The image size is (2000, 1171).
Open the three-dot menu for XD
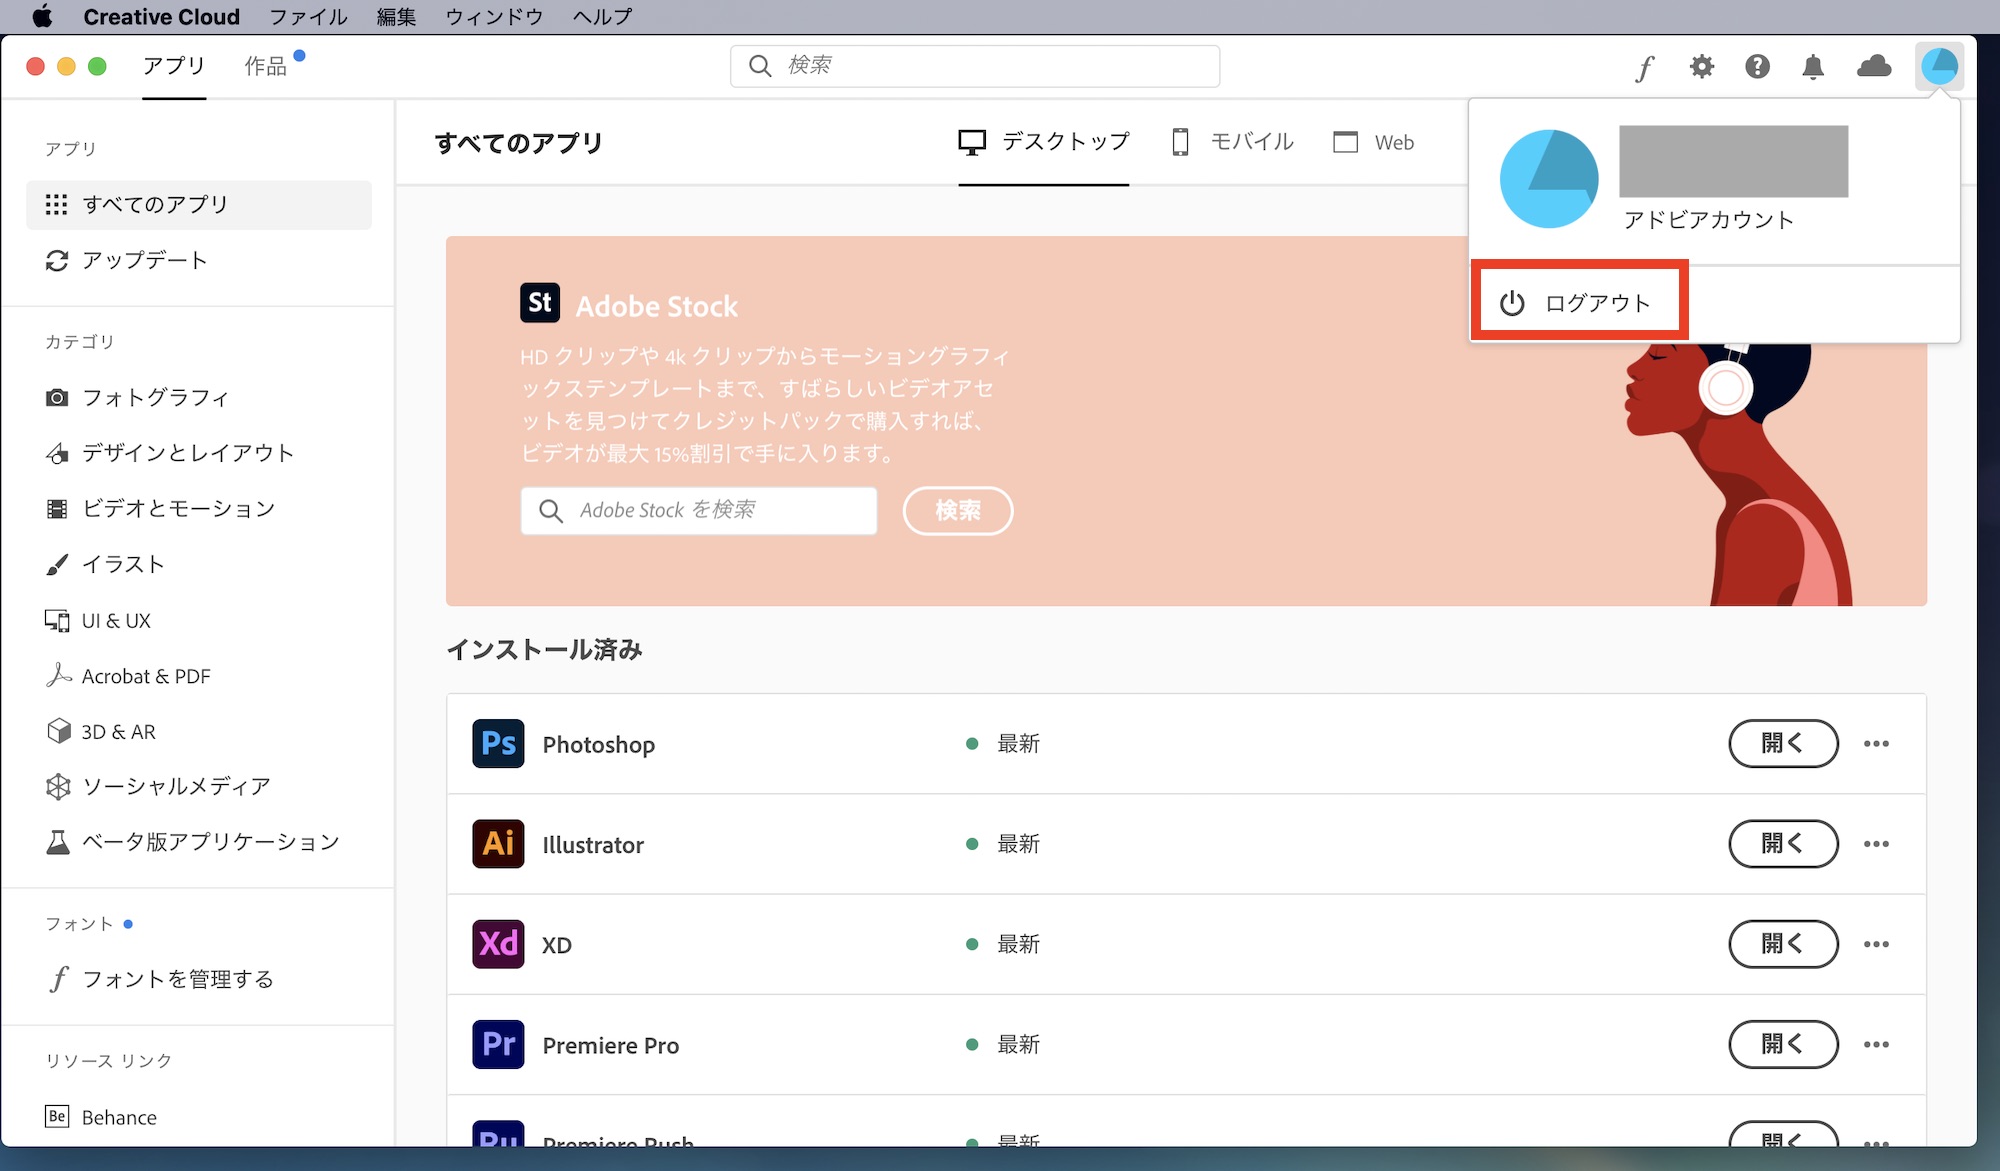(1876, 944)
